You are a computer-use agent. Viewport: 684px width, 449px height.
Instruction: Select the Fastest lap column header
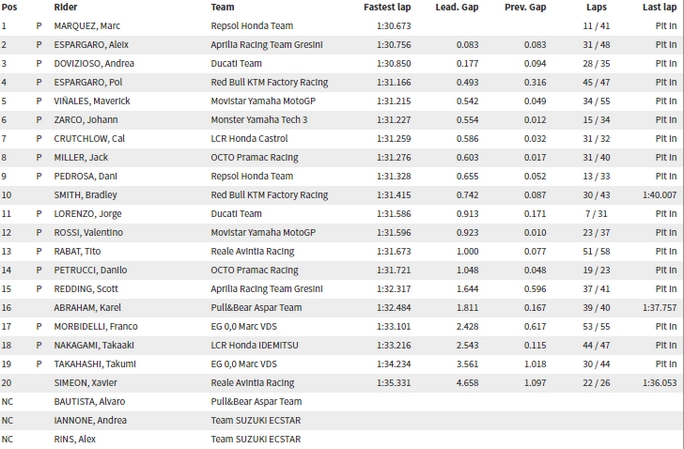coord(387,7)
